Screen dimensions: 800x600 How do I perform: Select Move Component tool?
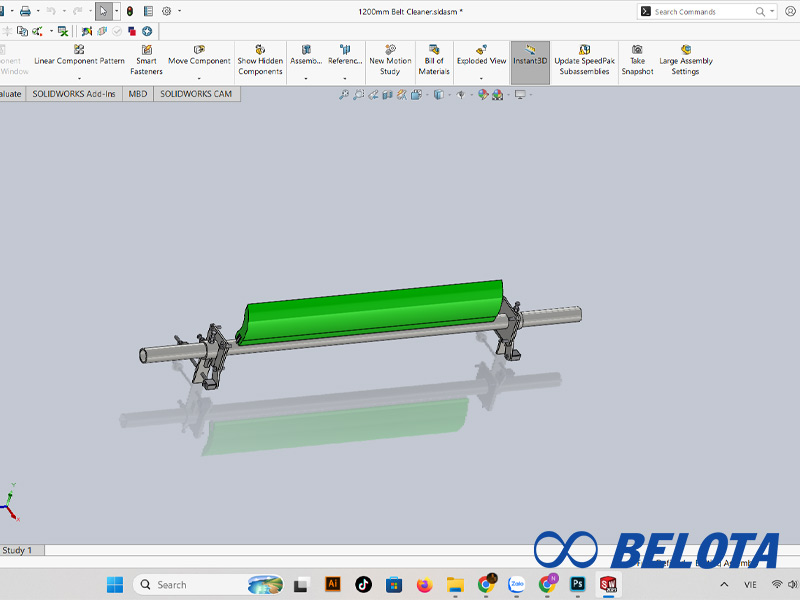(x=199, y=55)
